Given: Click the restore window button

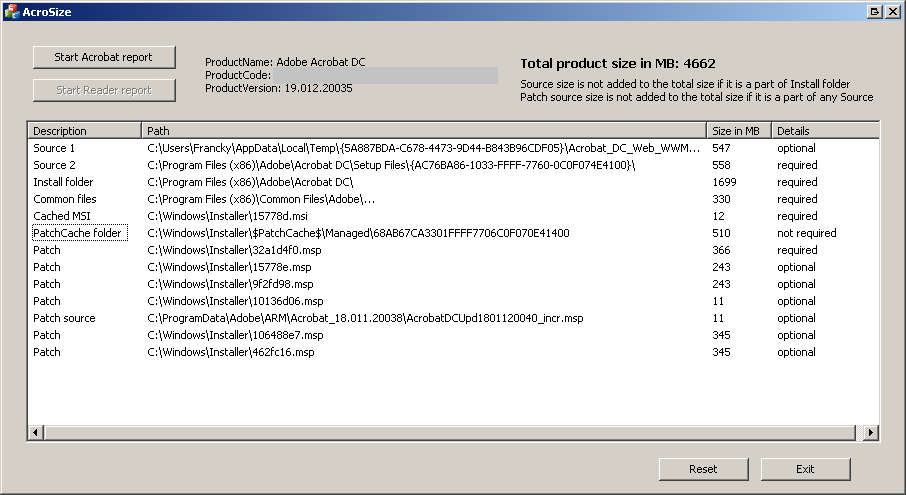Looking at the screenshot, I should (875, 11).
